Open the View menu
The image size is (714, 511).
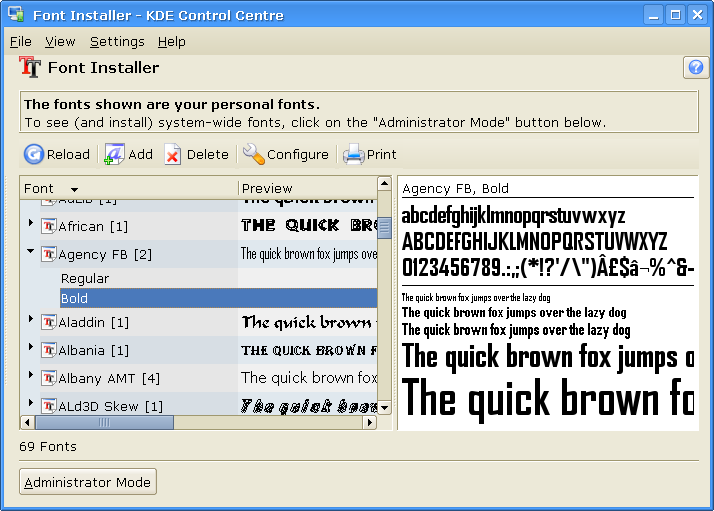pos(60,41)
